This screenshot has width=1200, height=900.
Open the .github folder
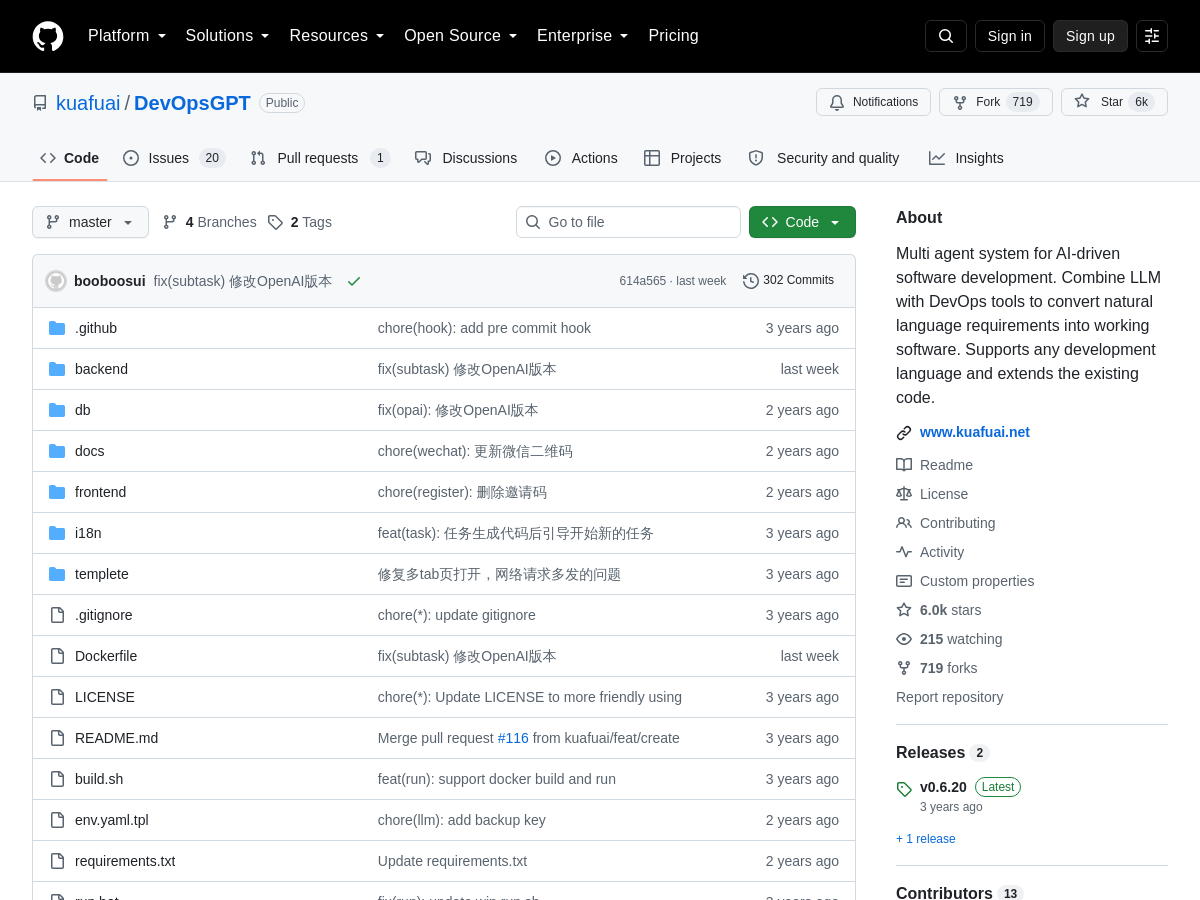point(96,328)
